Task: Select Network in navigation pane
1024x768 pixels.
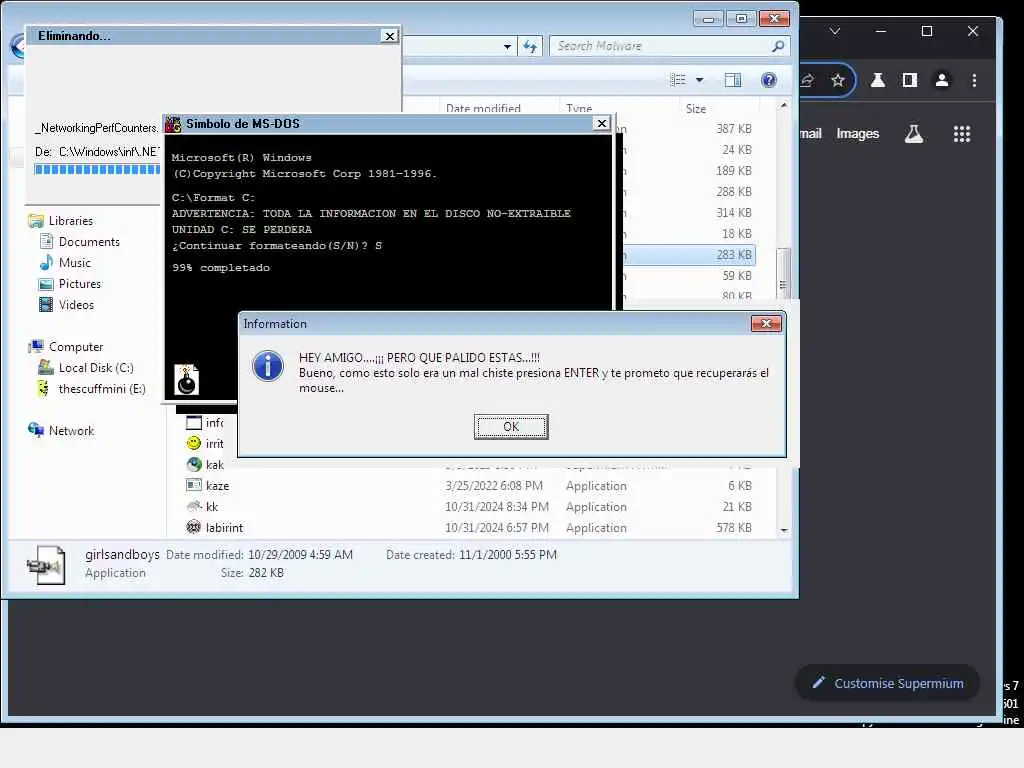Action: (x=71, y=430)
